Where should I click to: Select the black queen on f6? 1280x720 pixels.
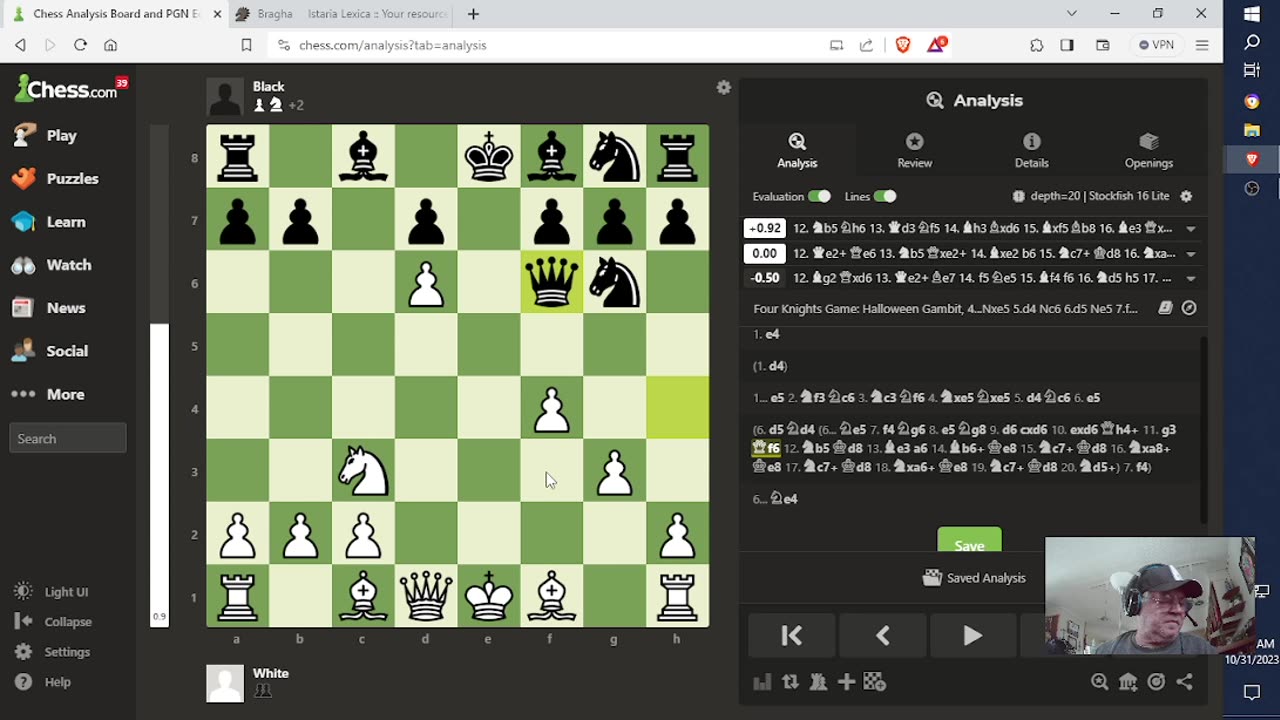pyautogui.click(x=552, y=283)
